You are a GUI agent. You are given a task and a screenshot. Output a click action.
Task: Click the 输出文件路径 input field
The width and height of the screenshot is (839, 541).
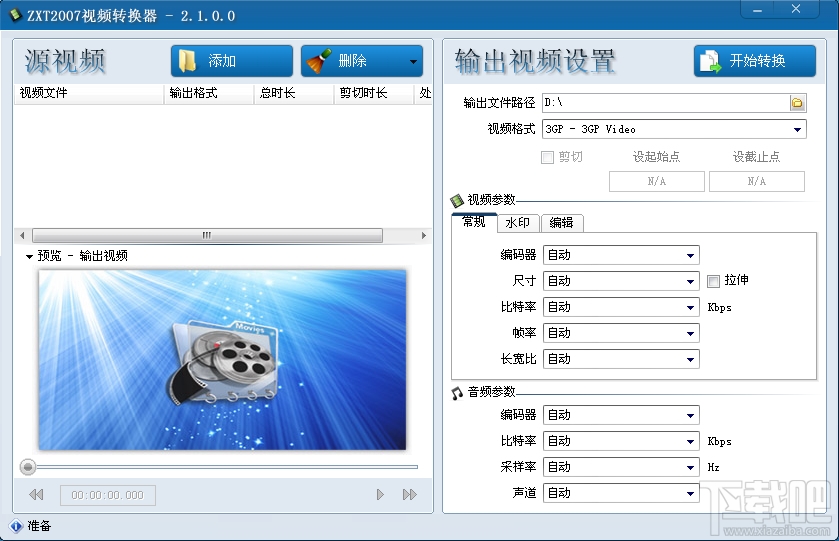coord(666,103)
